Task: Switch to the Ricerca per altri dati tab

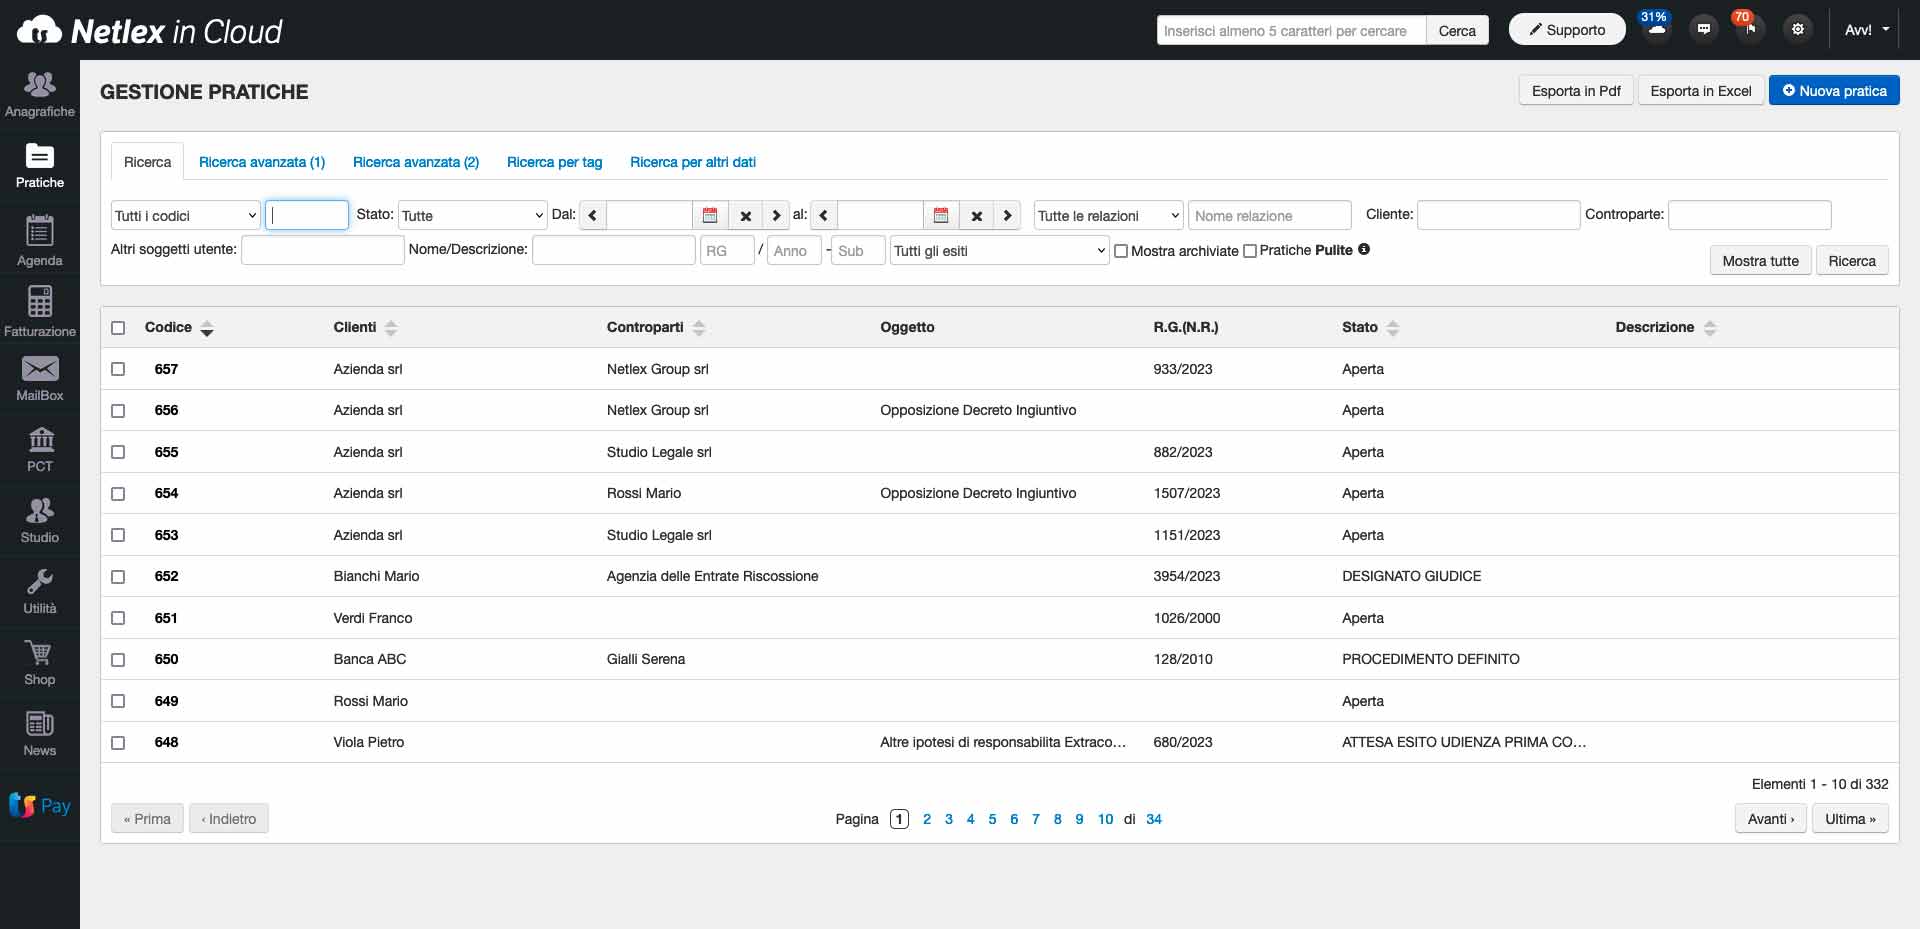Action: [693, 162]
